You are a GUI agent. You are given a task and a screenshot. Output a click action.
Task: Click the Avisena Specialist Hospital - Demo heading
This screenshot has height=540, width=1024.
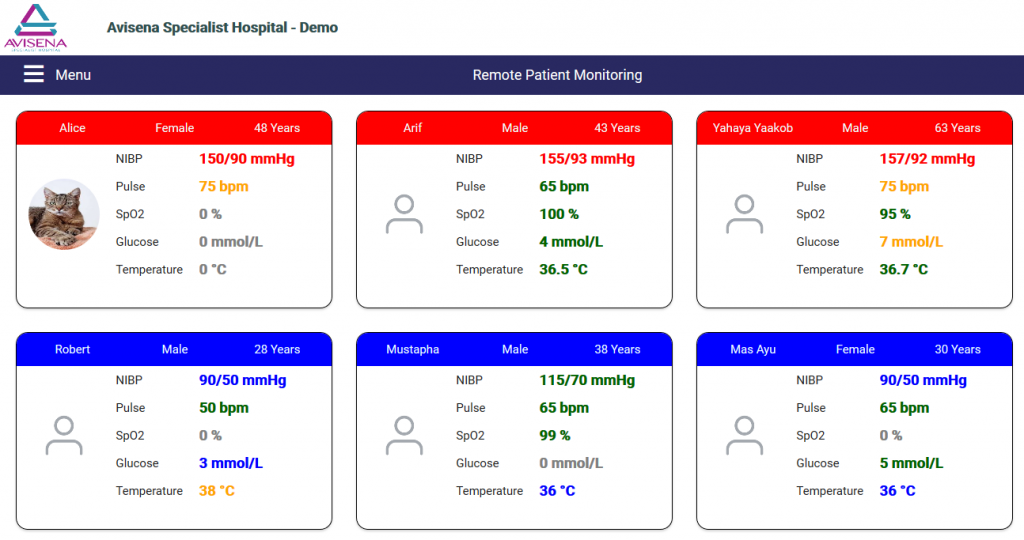coord(222,28)
